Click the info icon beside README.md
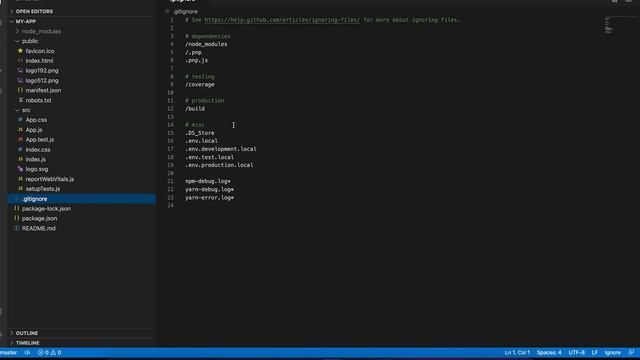Screen dimensions: 640x360 pyautogui.click(x=16, y=228)
